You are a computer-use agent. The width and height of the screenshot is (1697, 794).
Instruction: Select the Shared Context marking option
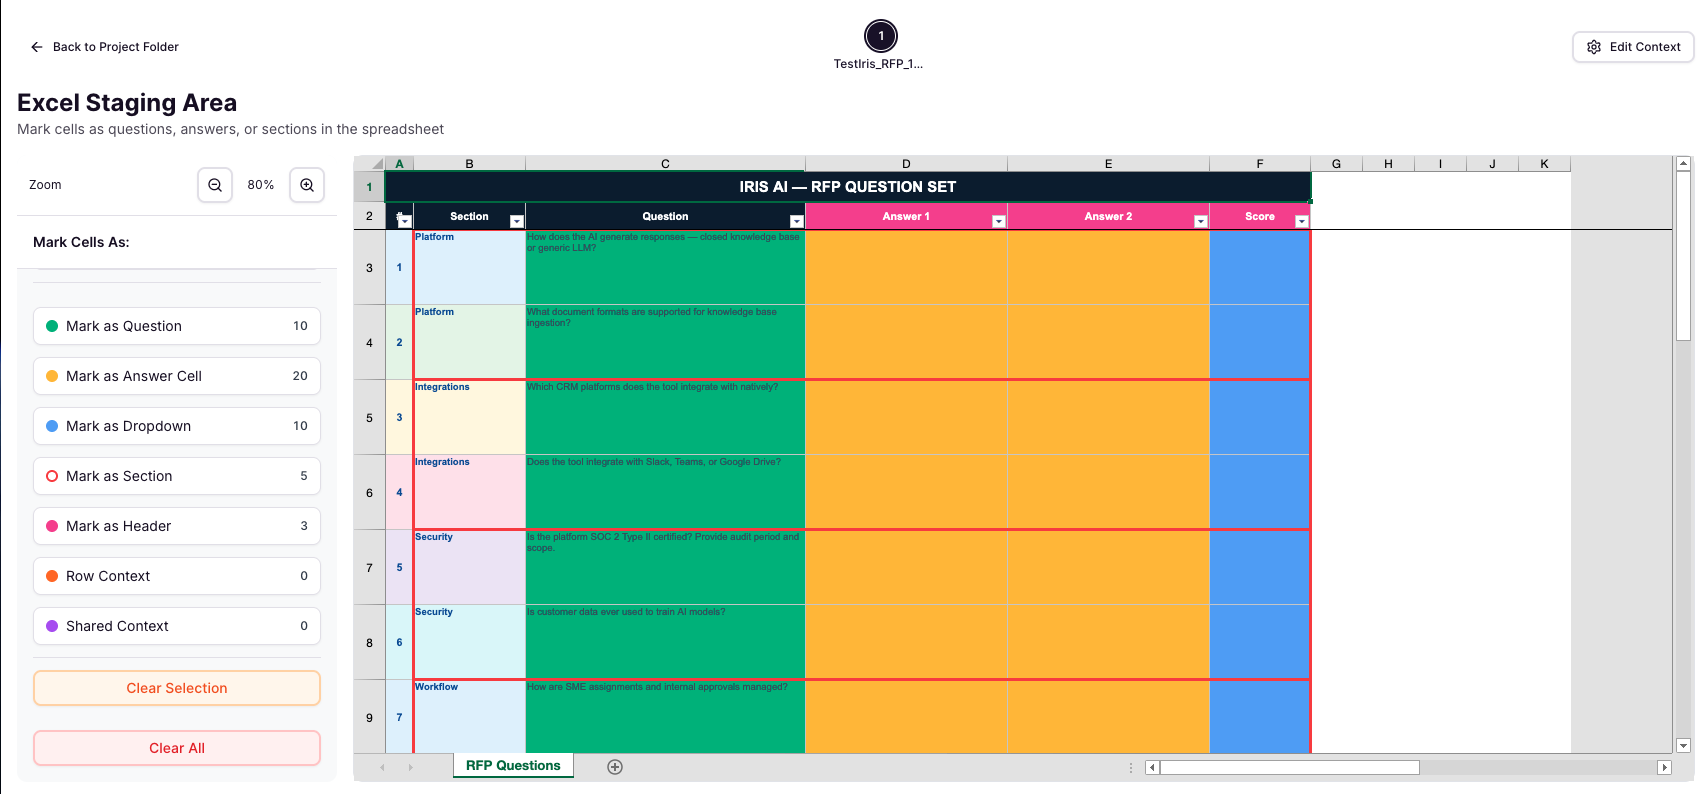[x=177, y=626]
